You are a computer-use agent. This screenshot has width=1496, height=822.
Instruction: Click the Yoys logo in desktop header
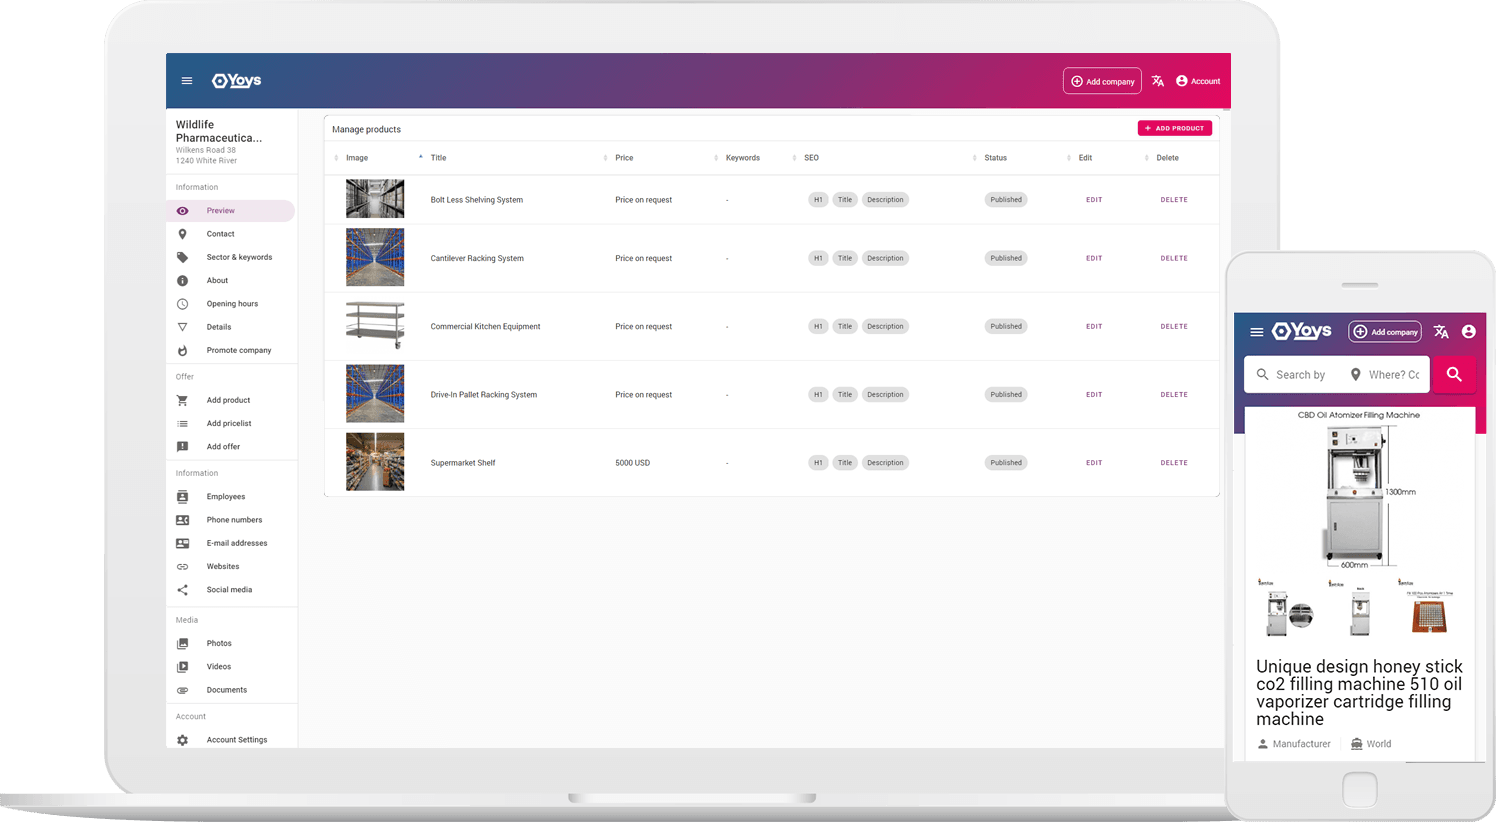coord(236,81)
